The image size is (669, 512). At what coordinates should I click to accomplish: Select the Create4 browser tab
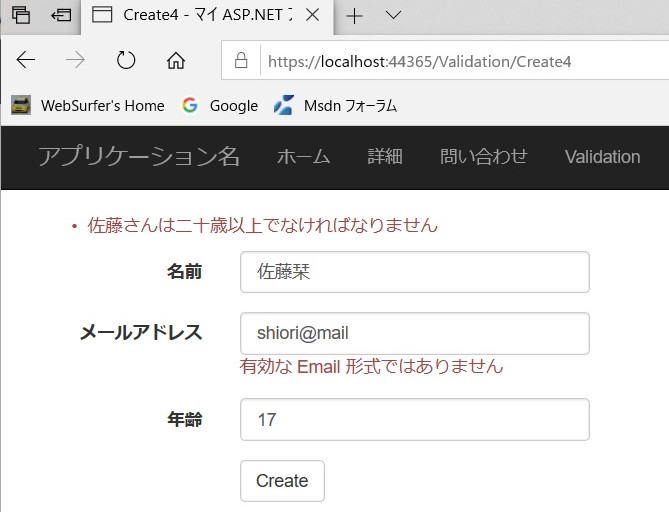[200, 15]
